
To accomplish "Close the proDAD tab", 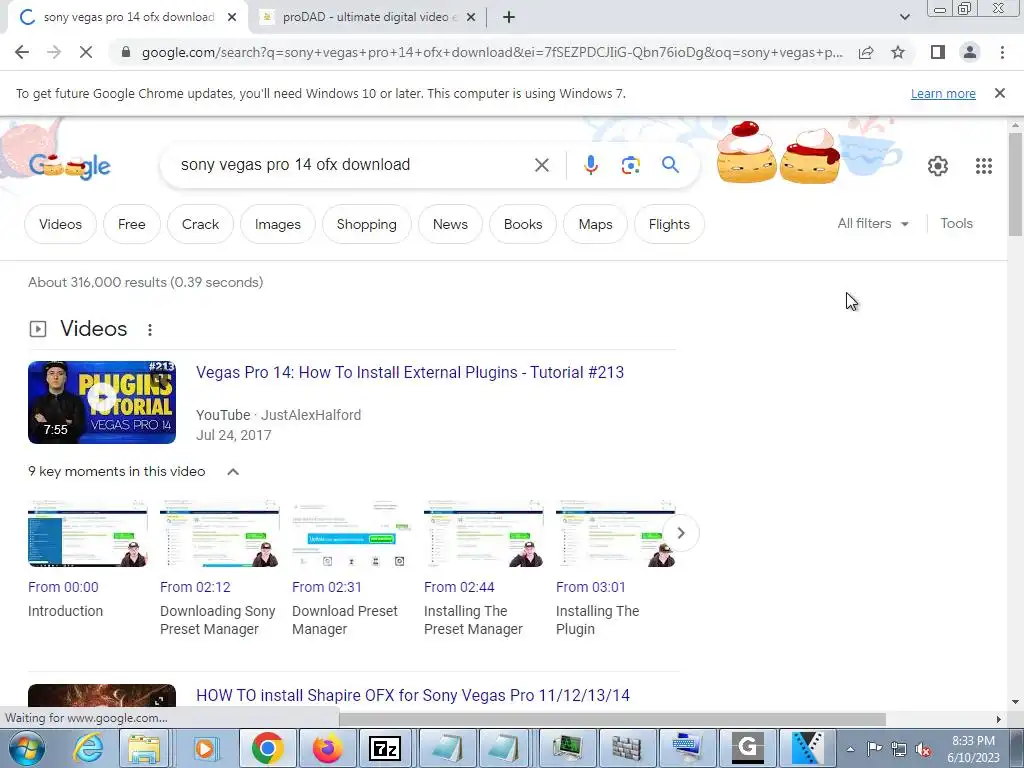I will pos(471,18).
